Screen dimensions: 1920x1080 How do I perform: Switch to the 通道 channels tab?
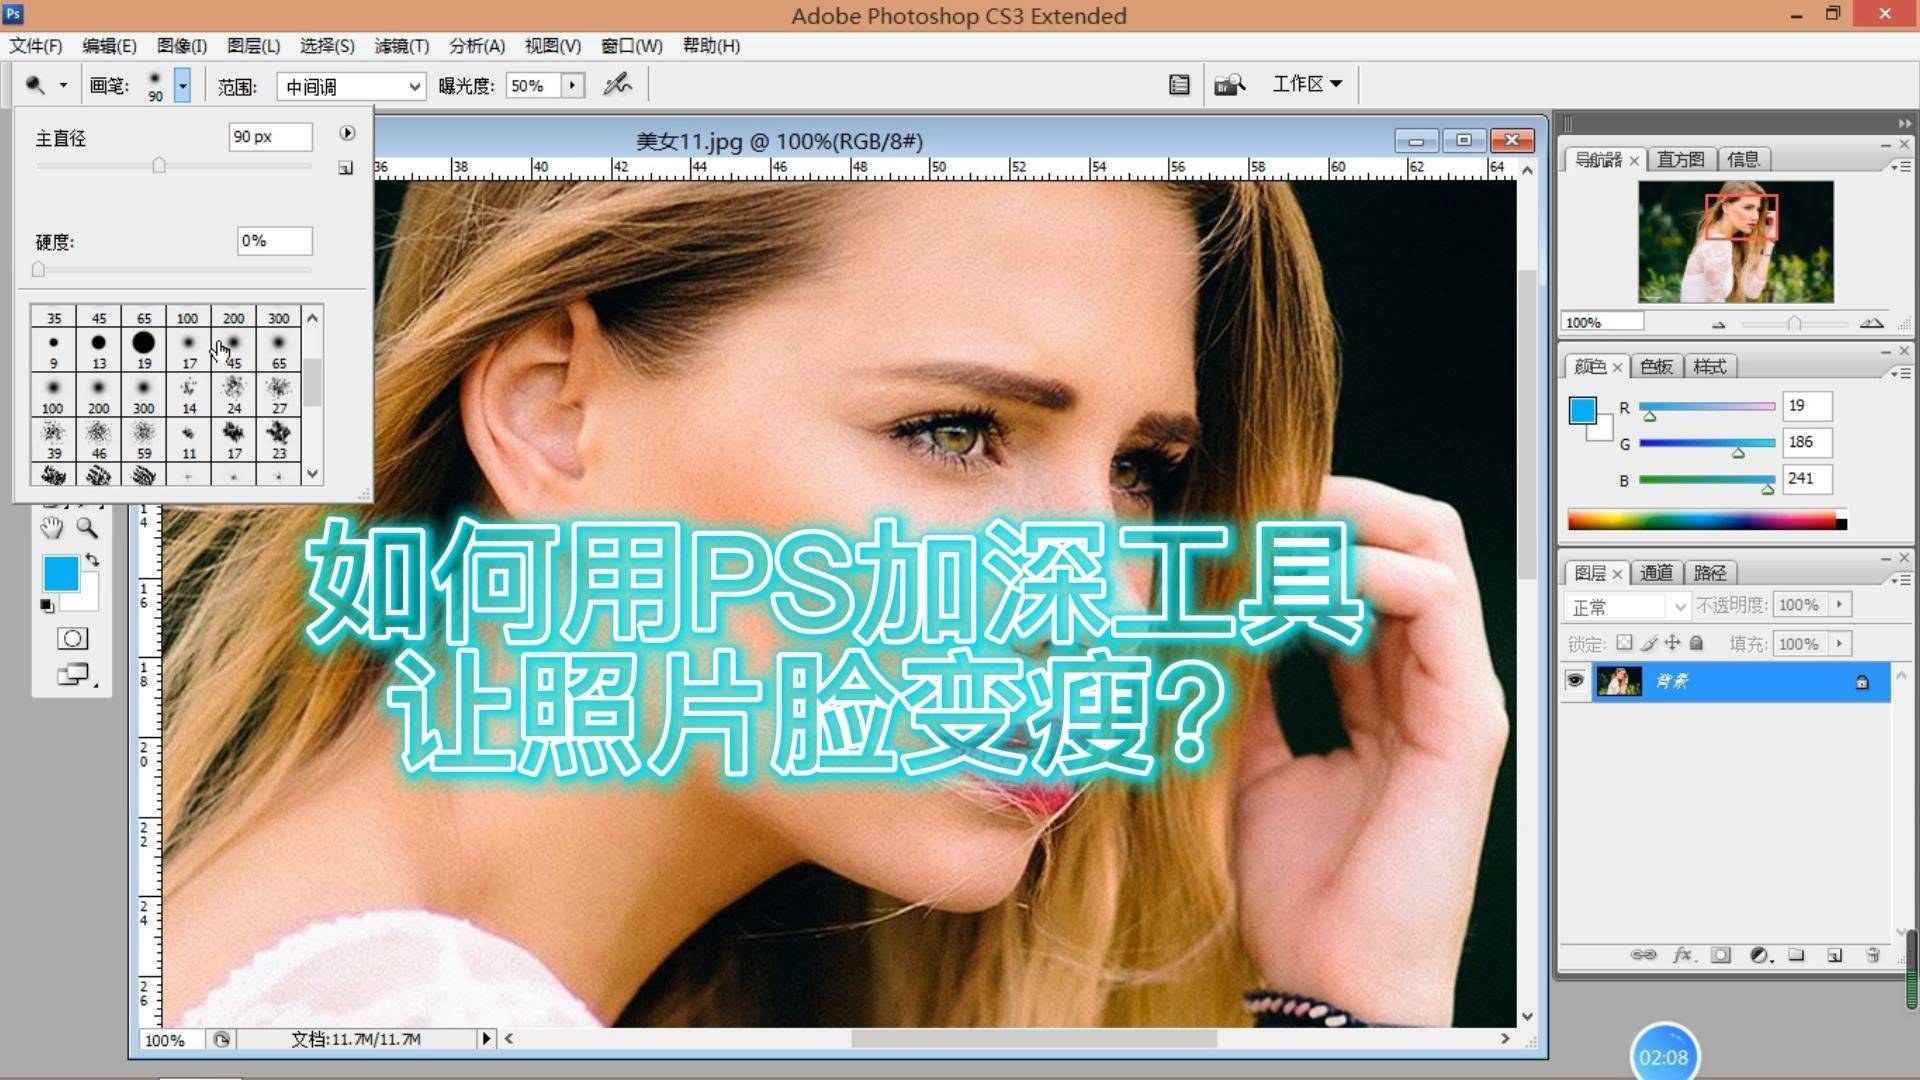point(1656,573)
